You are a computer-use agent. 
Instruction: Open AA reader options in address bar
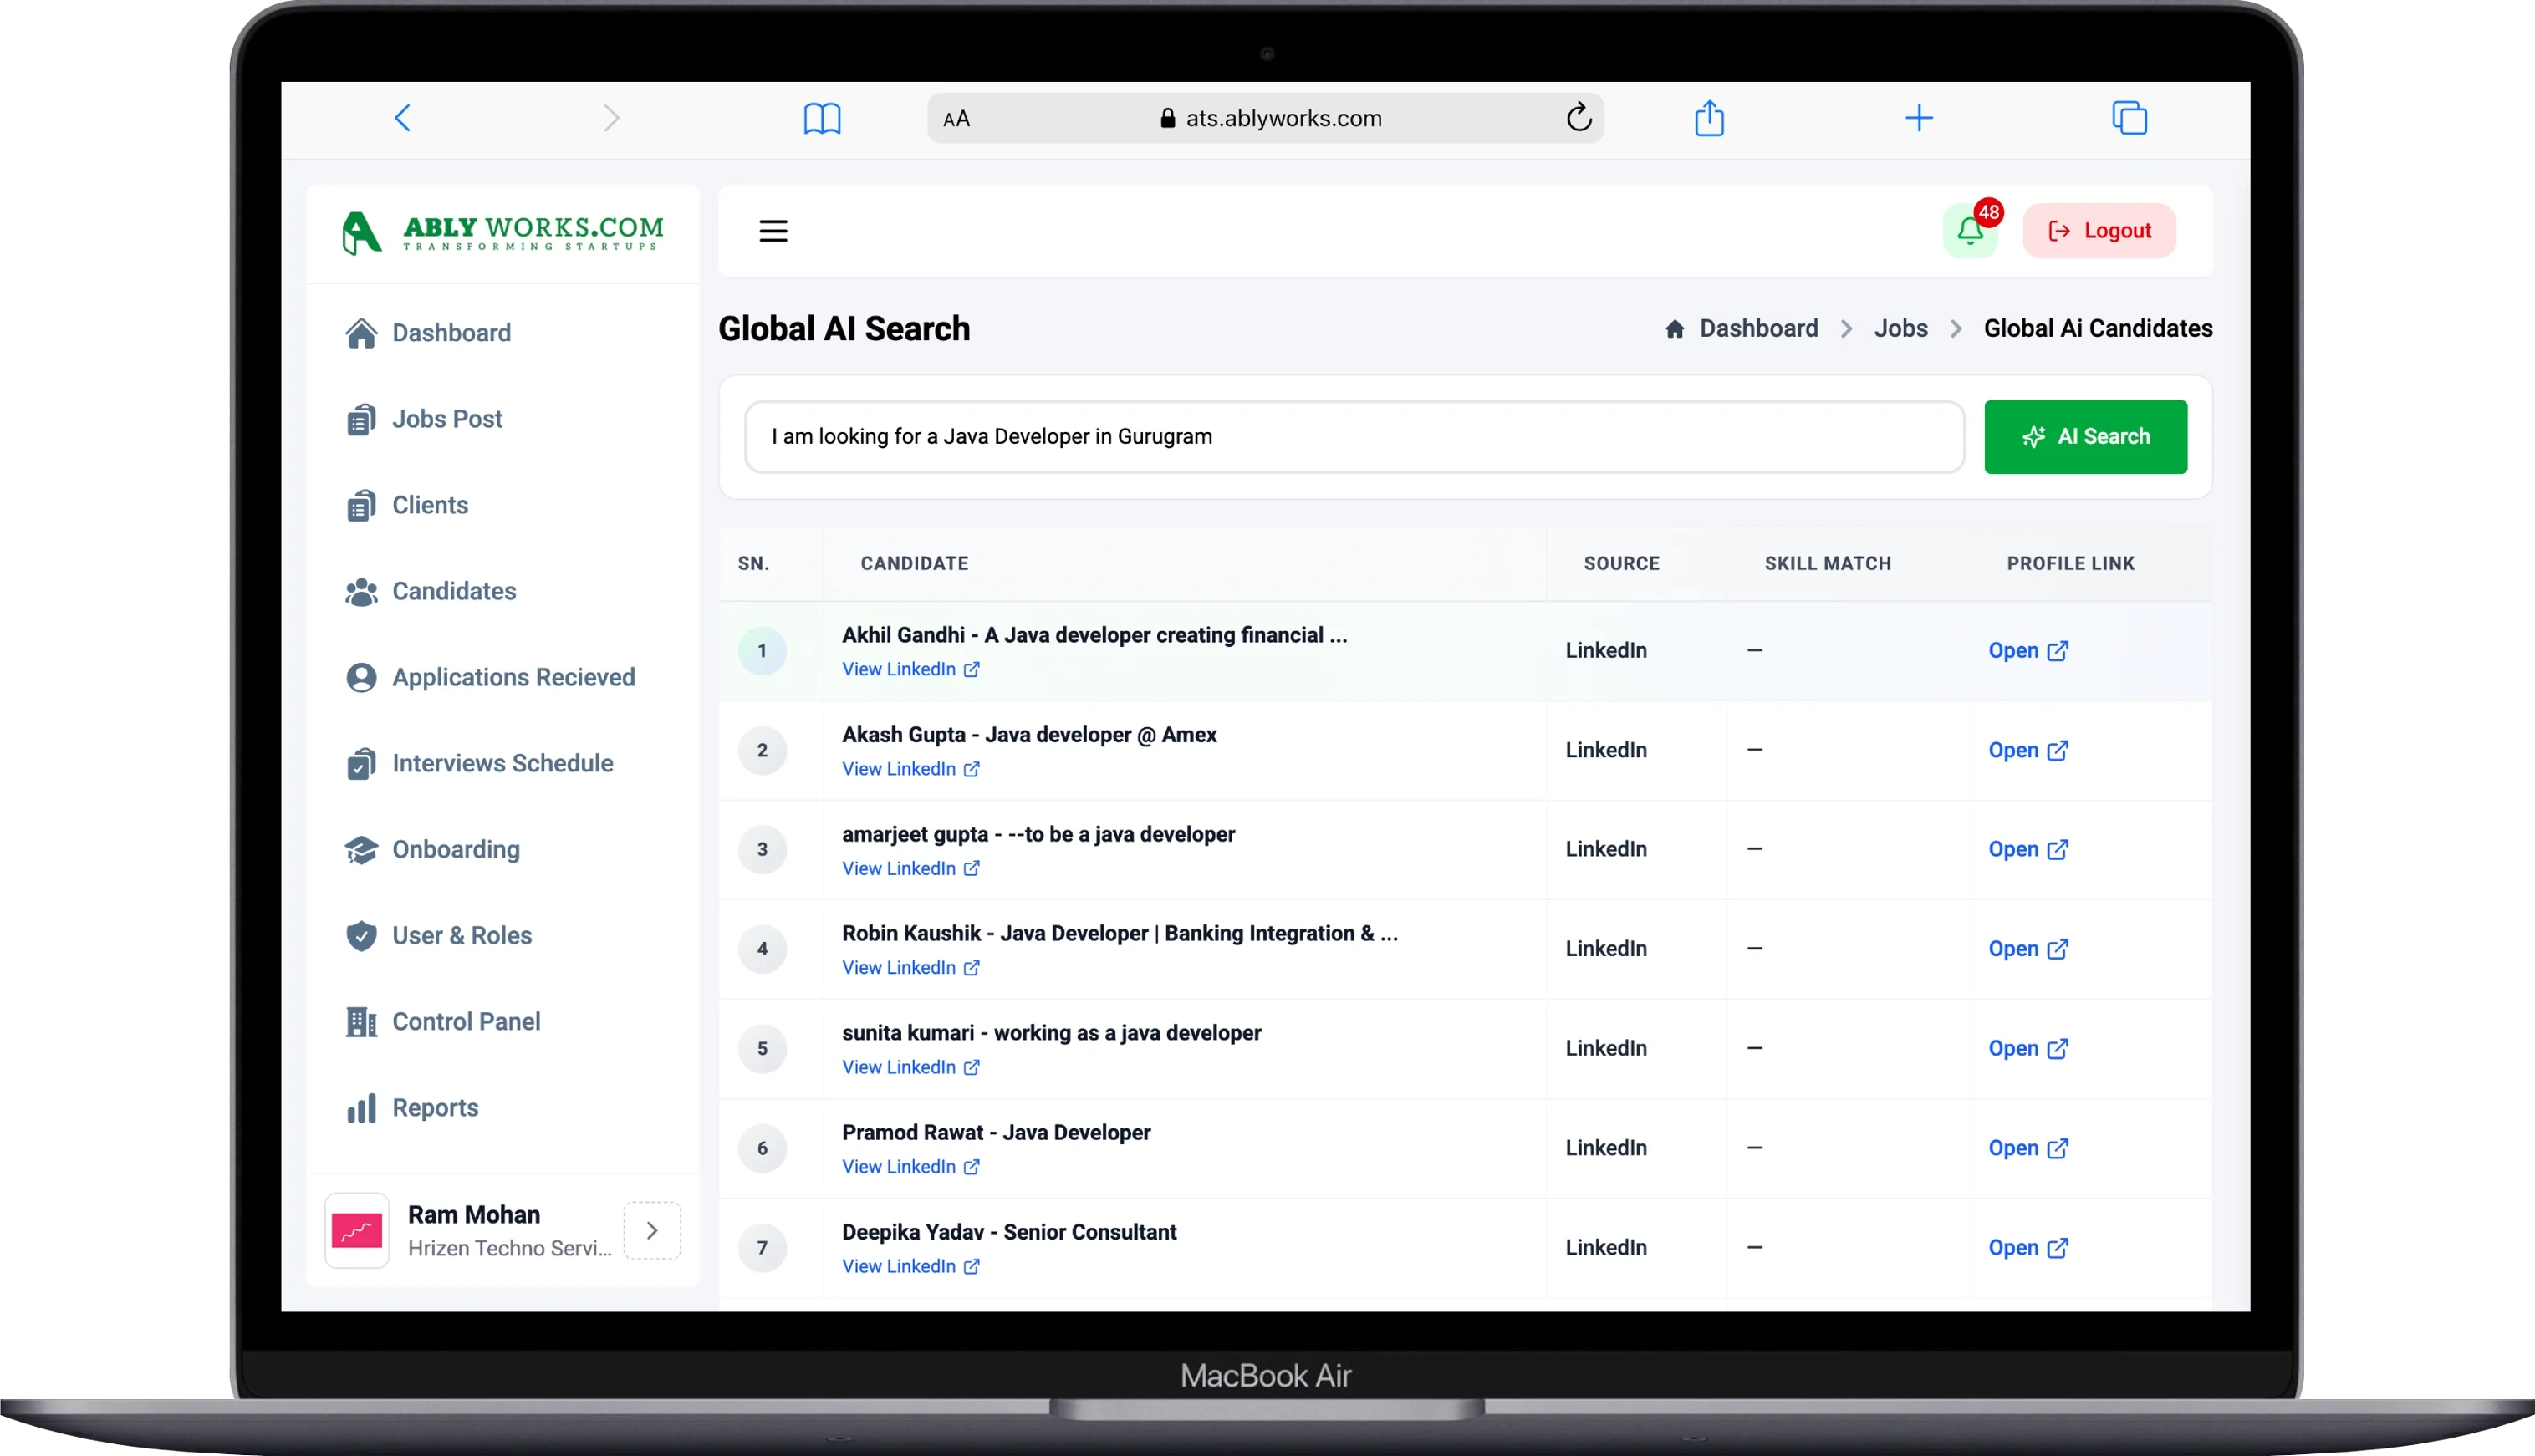click(956, 119)
